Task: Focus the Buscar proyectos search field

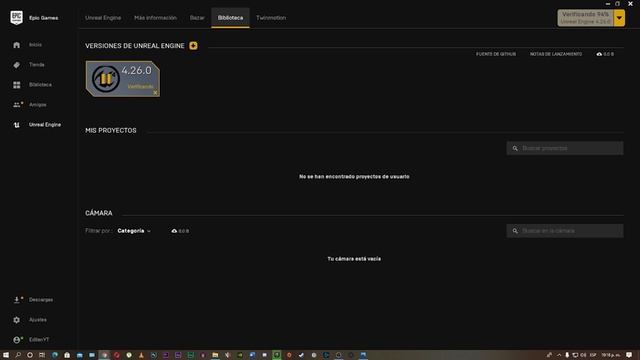Action: (565, 148)
